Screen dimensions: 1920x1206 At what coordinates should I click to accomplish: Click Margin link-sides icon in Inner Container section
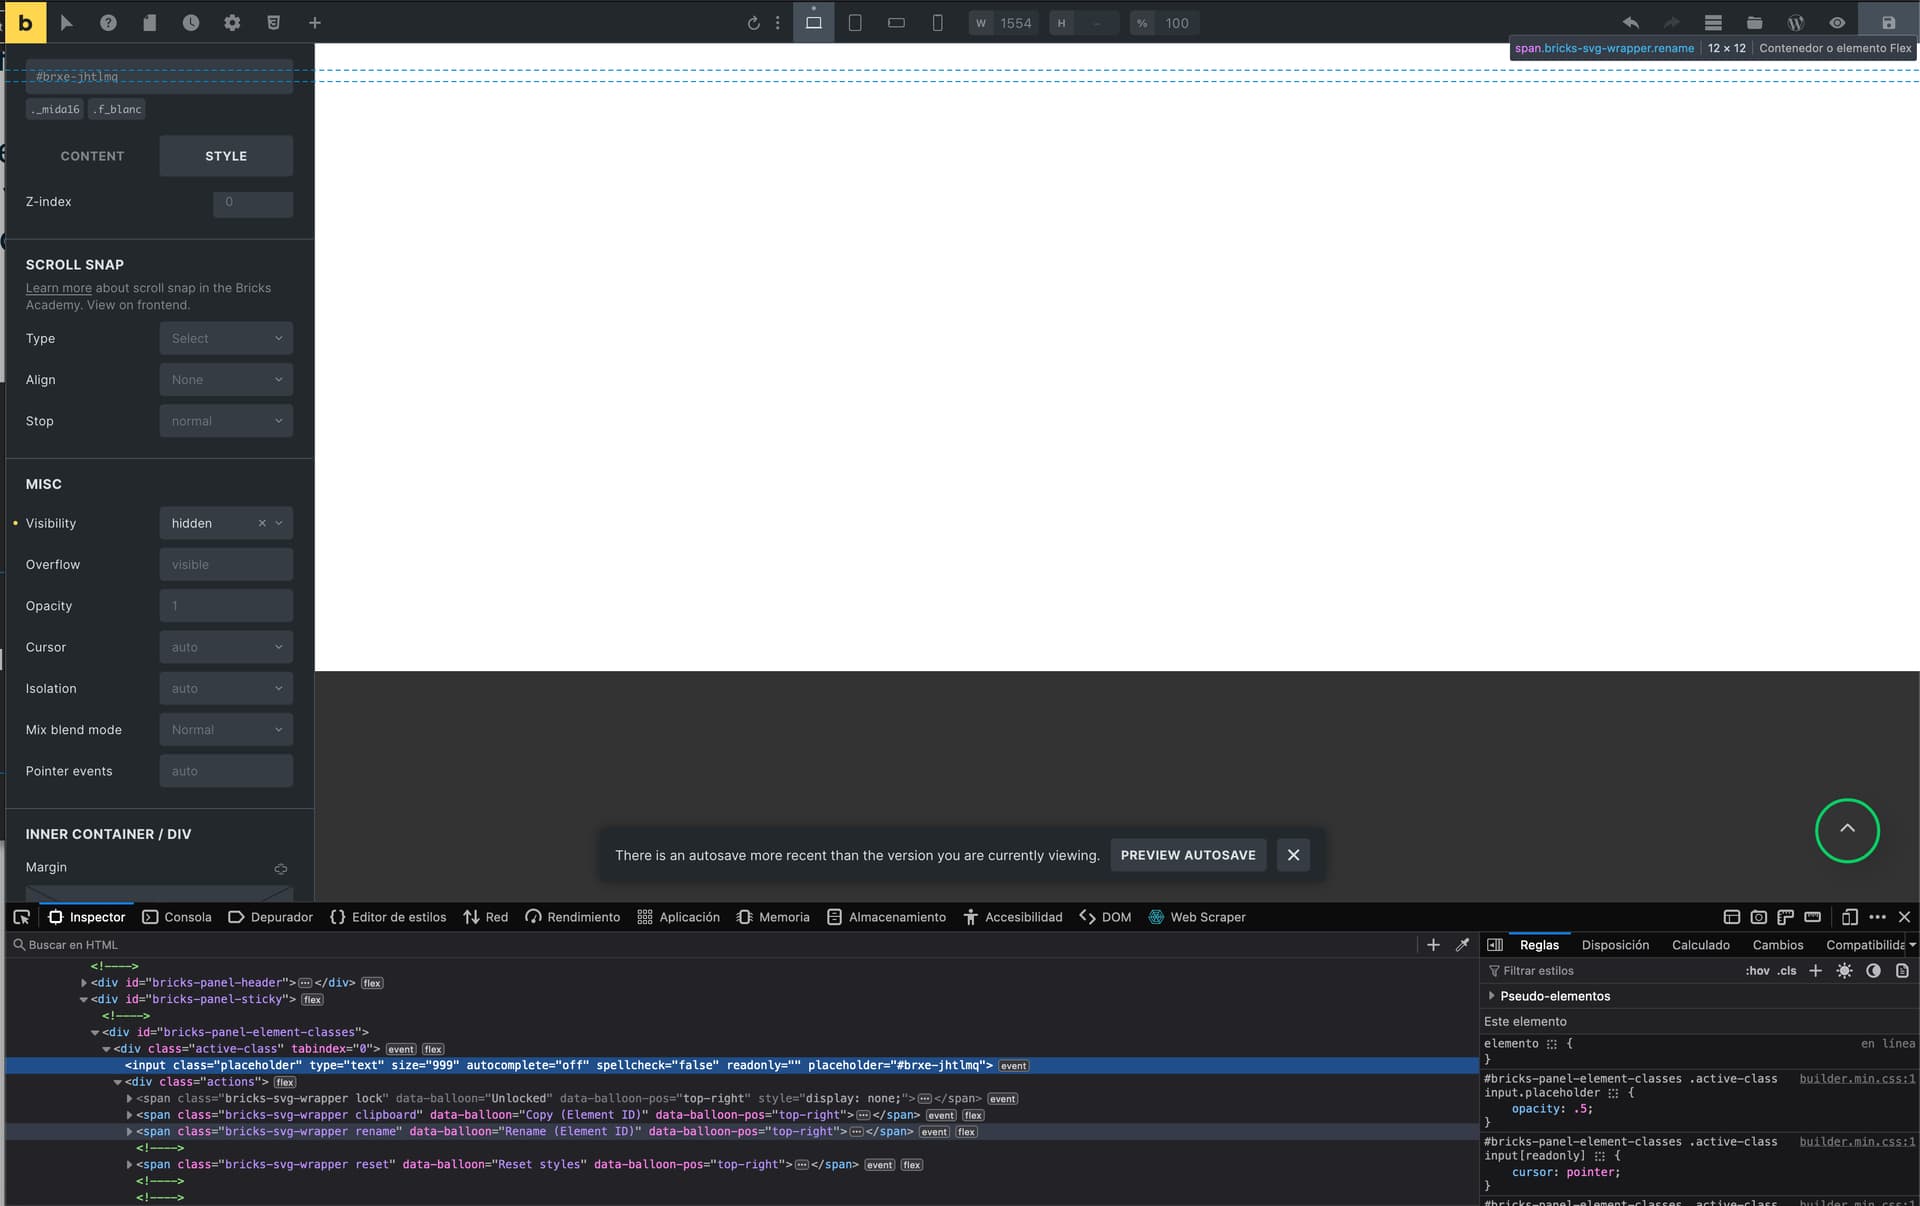(281, 869)
